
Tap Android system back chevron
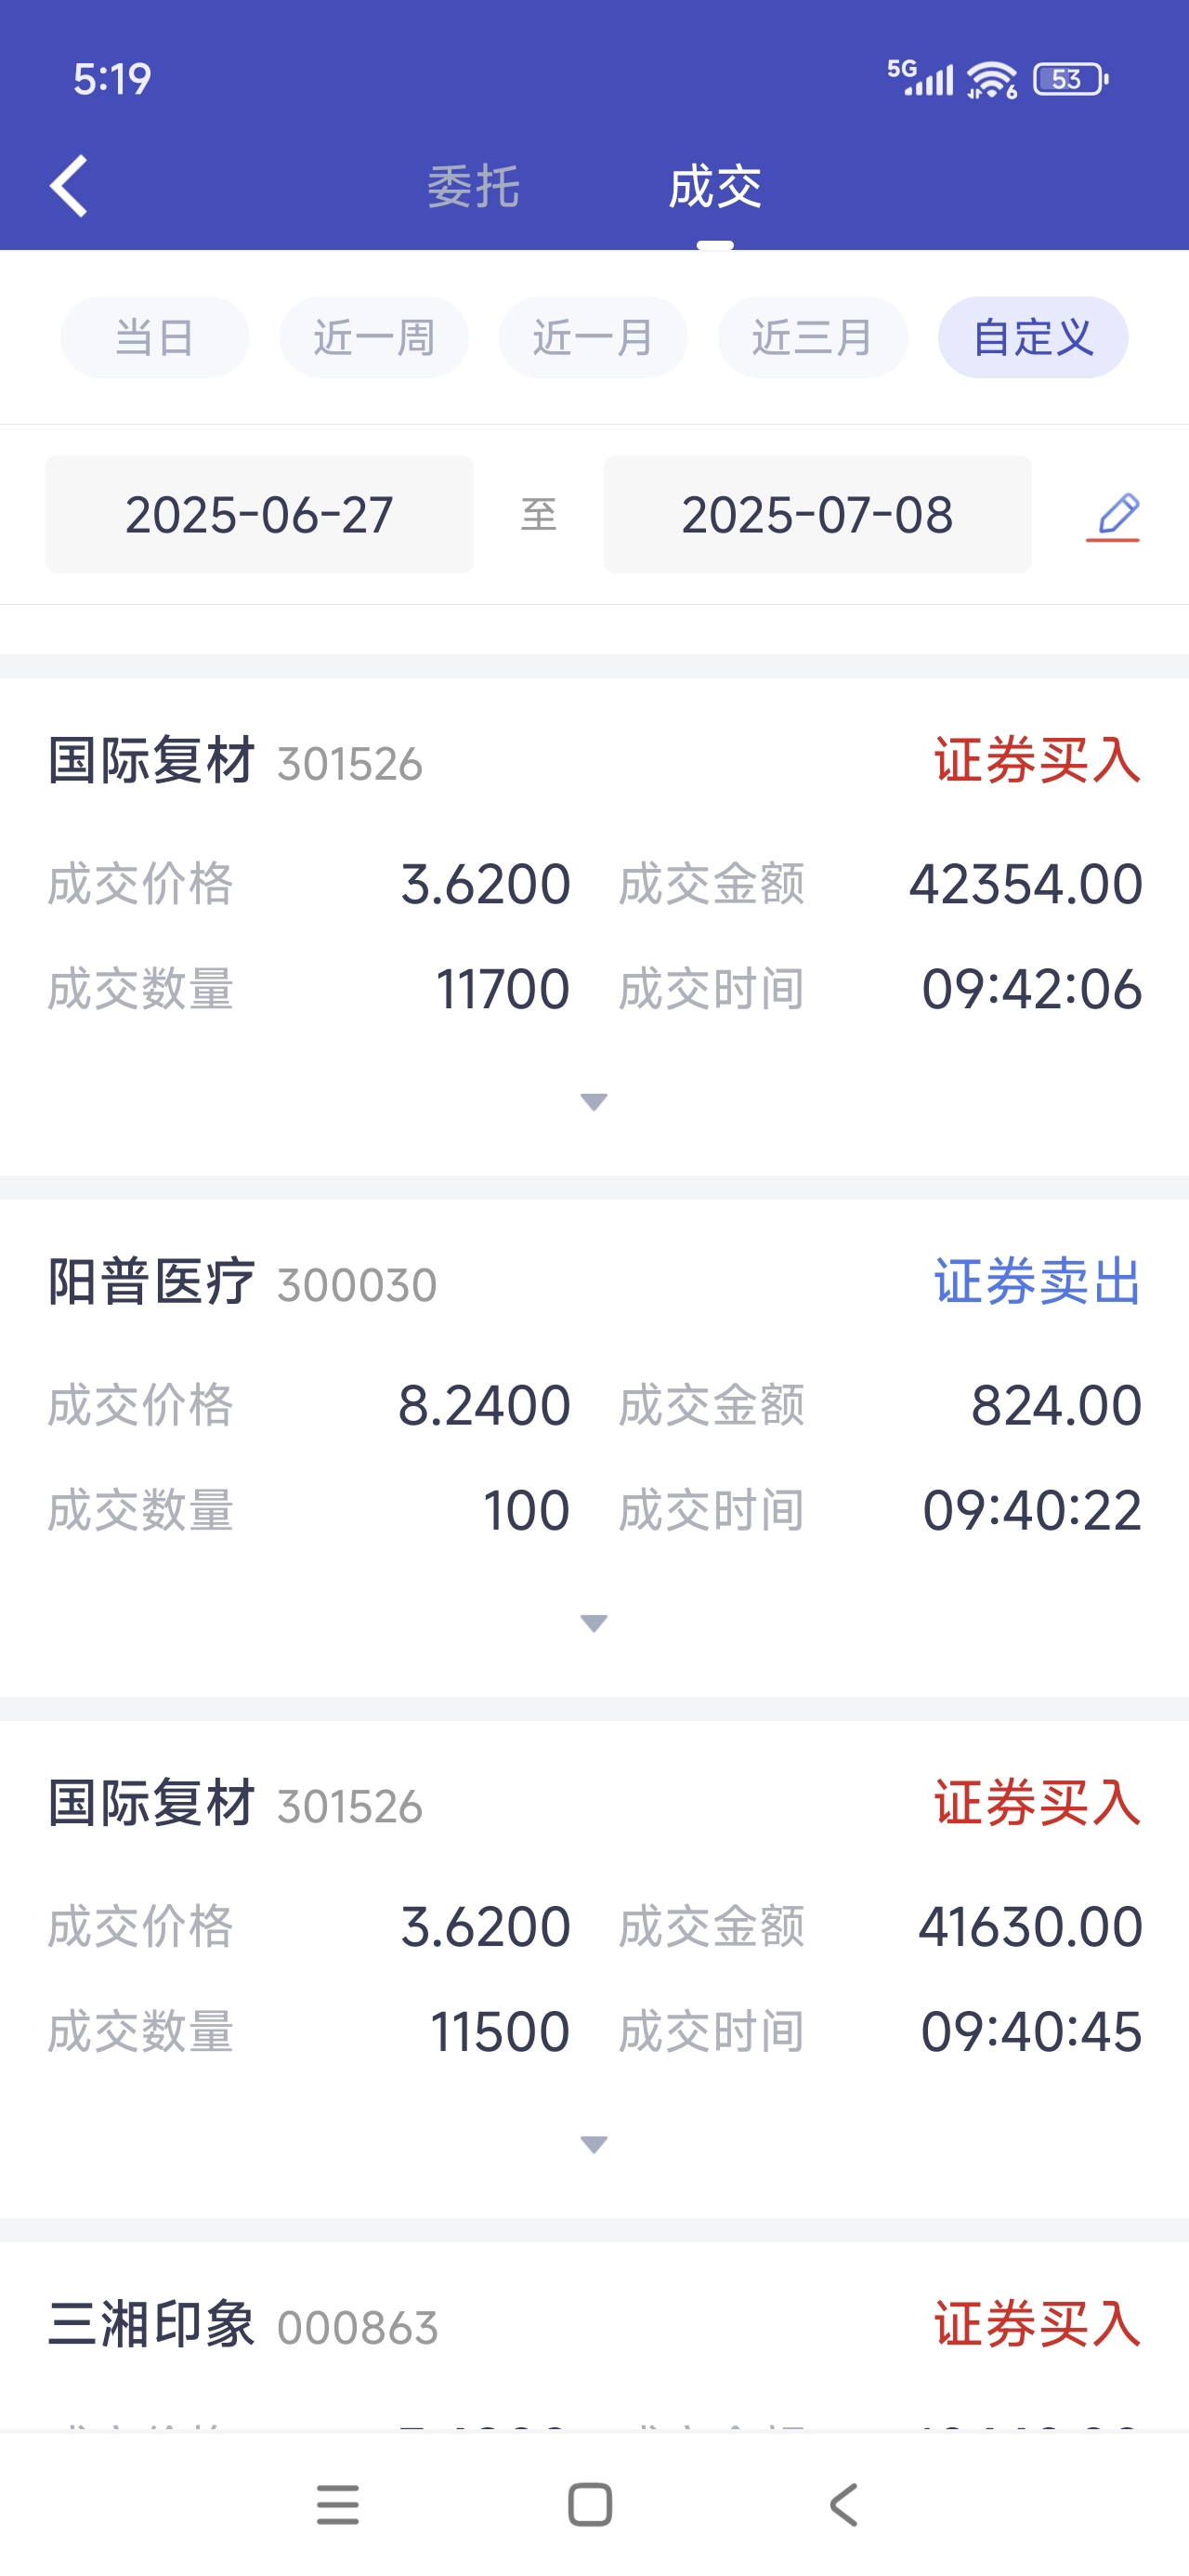tap(843, 2505)
